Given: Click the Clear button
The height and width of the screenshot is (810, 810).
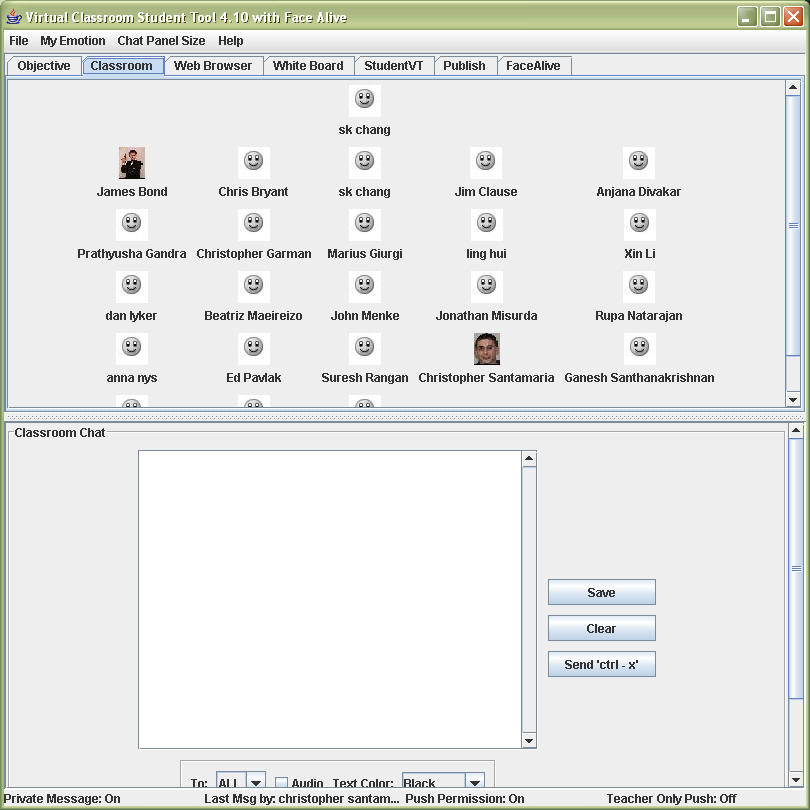Looking at the screenshot, I should pyautogui.click(x=601, y=628).
